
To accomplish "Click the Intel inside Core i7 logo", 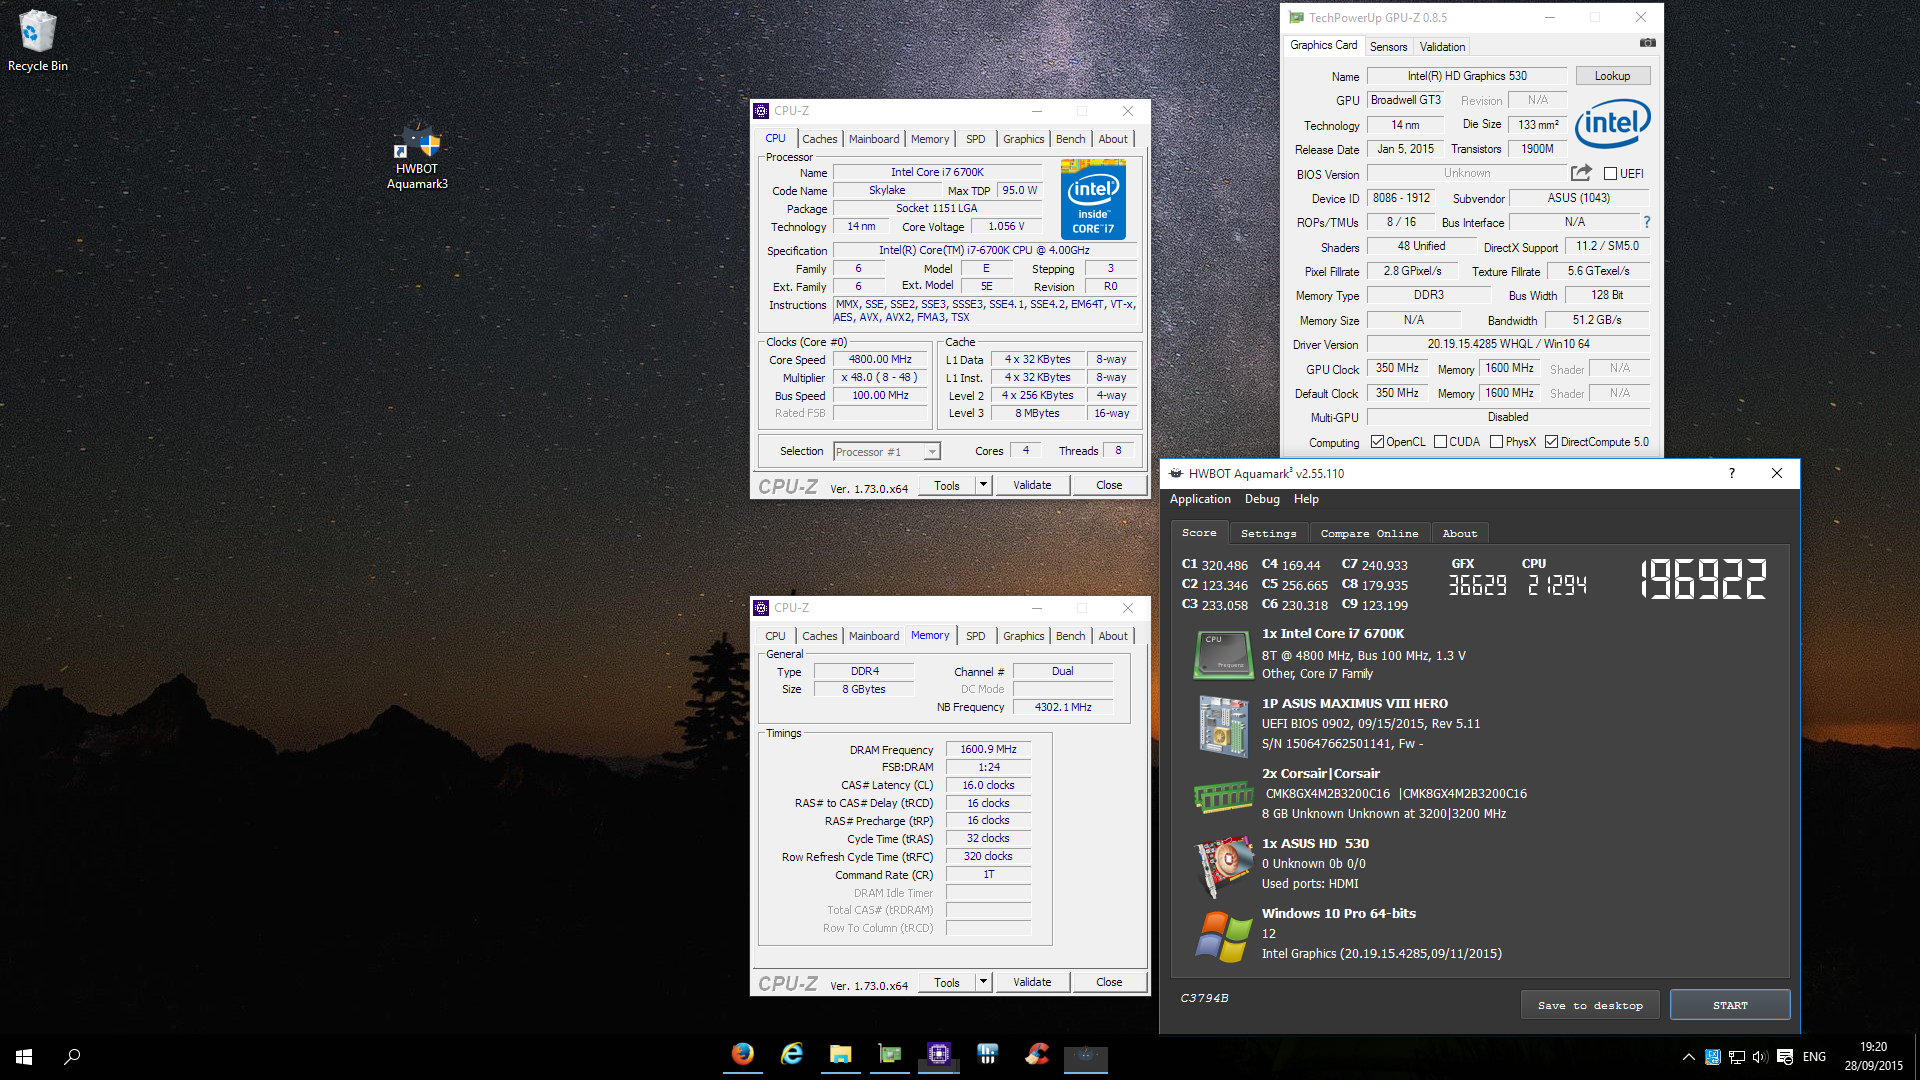I will click(x=1093, y=200).
